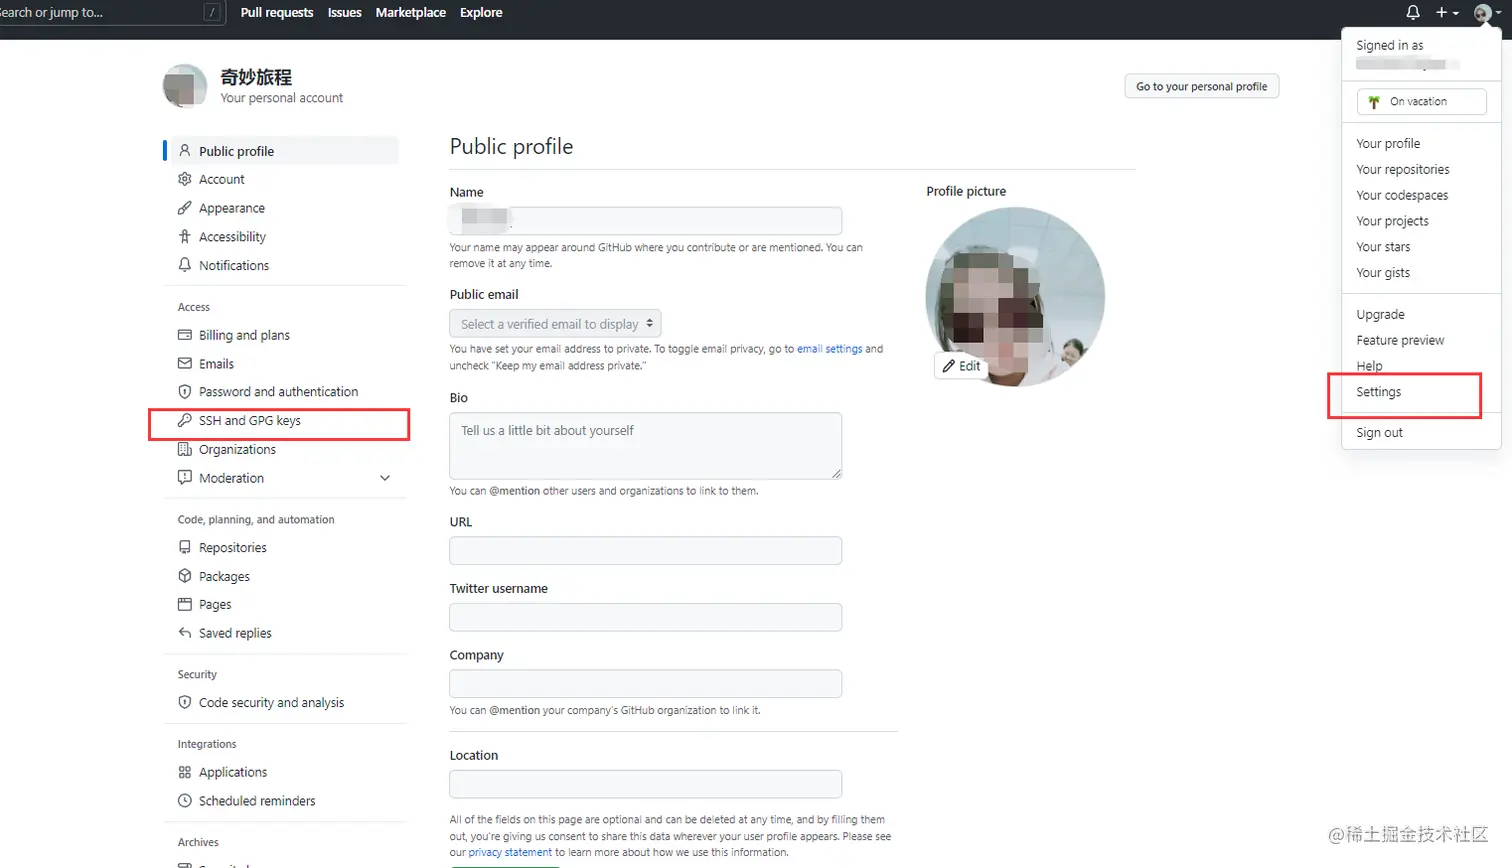Click Go to your personal profile button
The height and width of the screenshot is (868, 1512).
pyautogui.click(x=1201, y=87)
